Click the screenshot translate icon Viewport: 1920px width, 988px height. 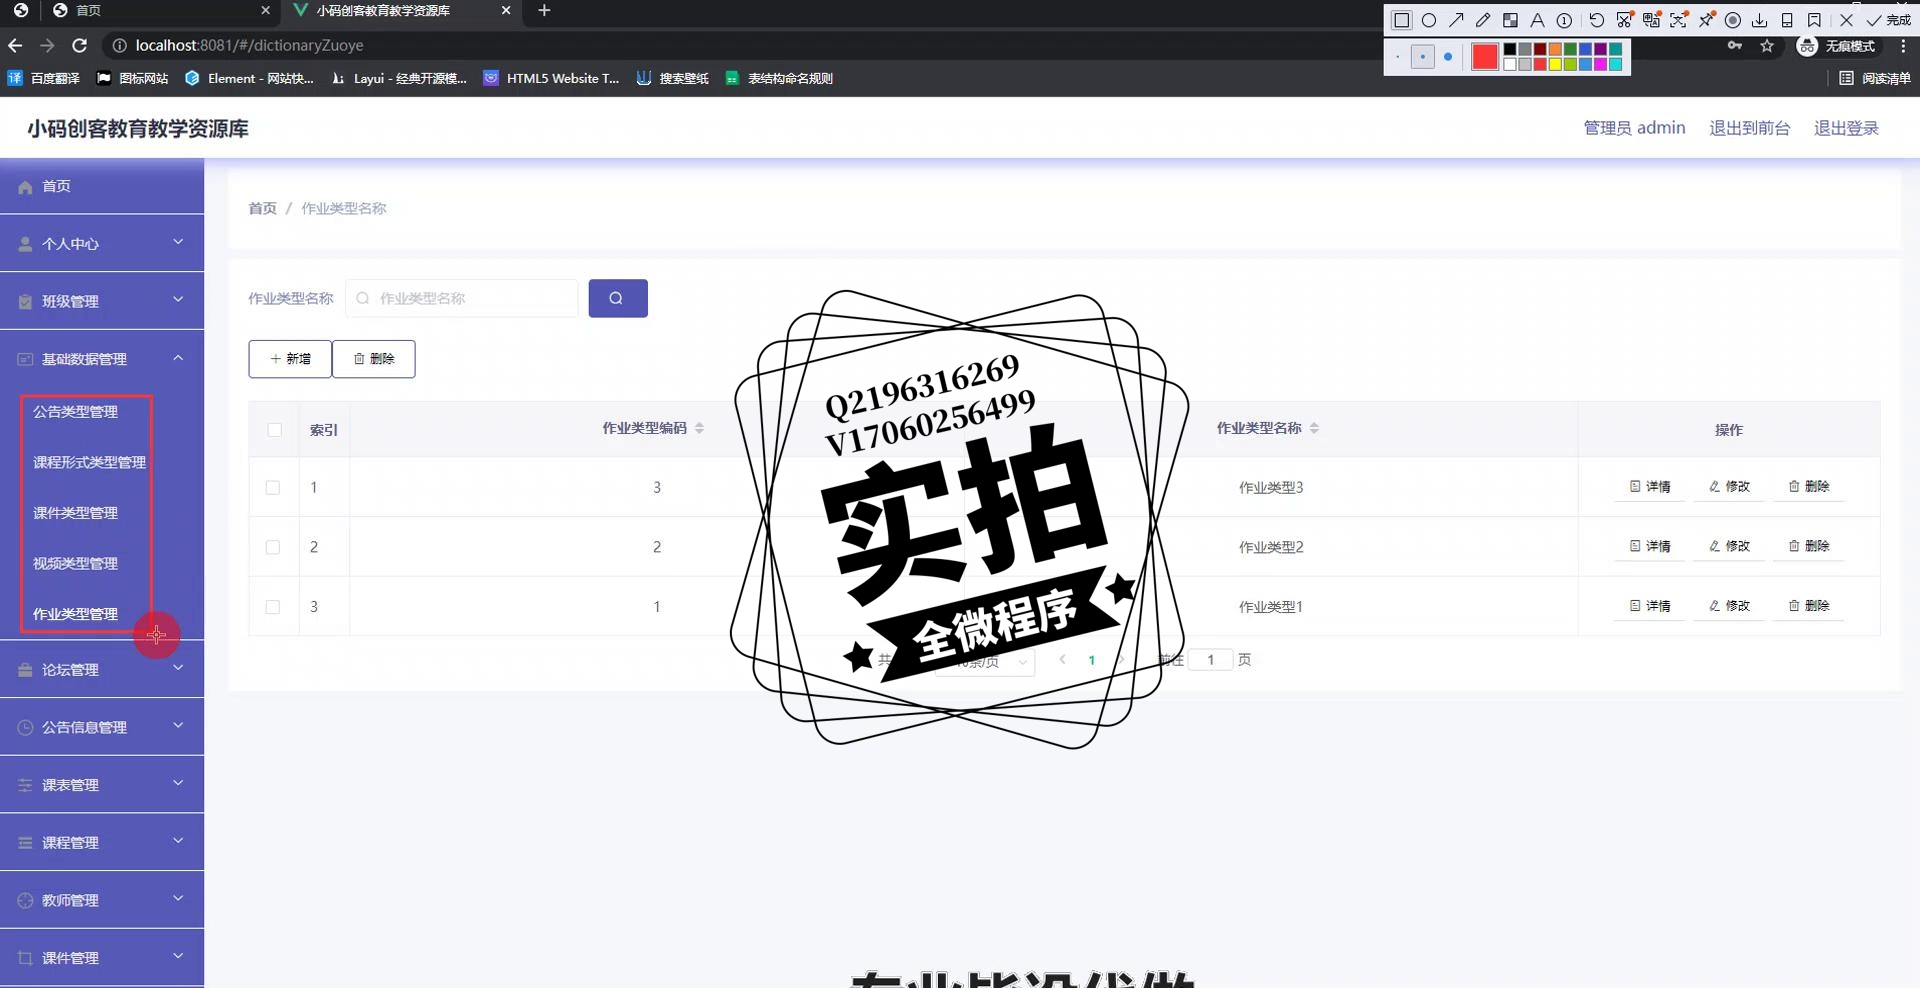pos(1651,20)
